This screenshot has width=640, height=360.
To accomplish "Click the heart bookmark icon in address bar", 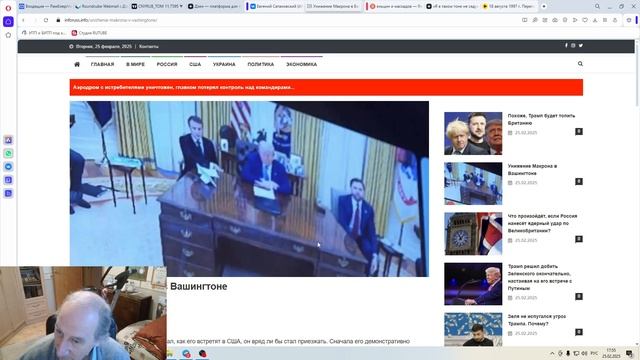I will [585, 20].
